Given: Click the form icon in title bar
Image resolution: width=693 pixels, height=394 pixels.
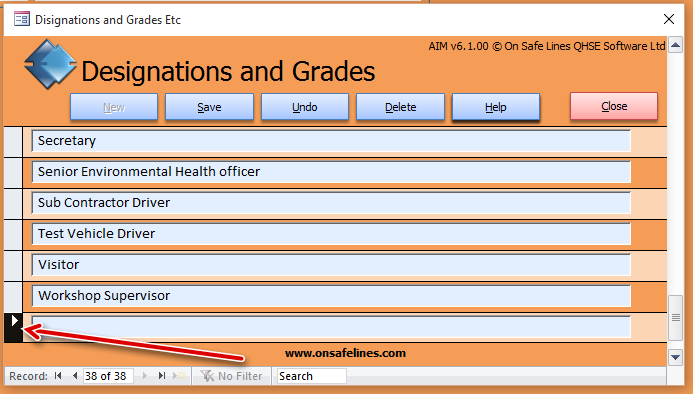Looking at the screenshot, I should click(x=22, y=19).
